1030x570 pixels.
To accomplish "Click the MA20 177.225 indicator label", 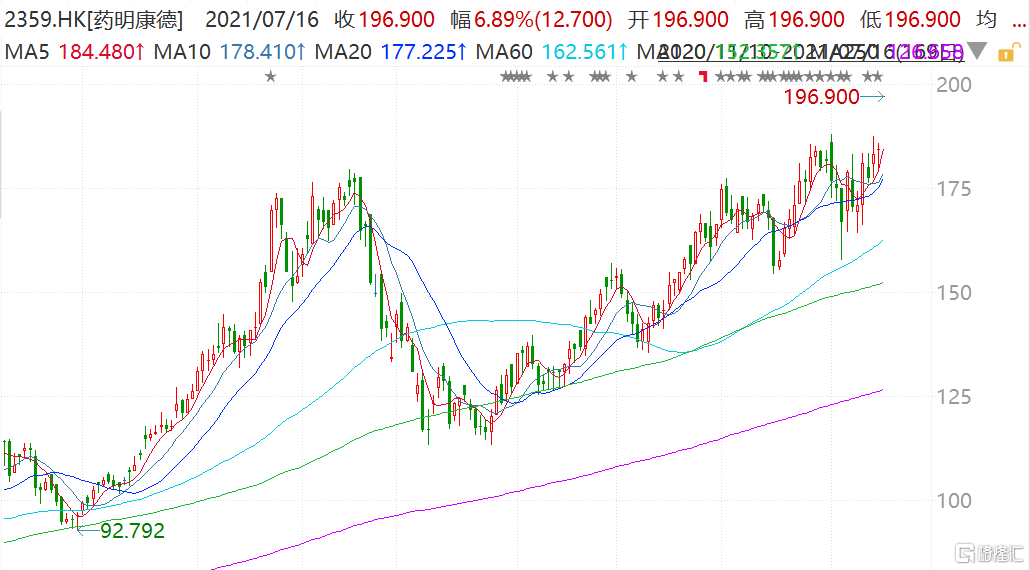I will 391,51.
